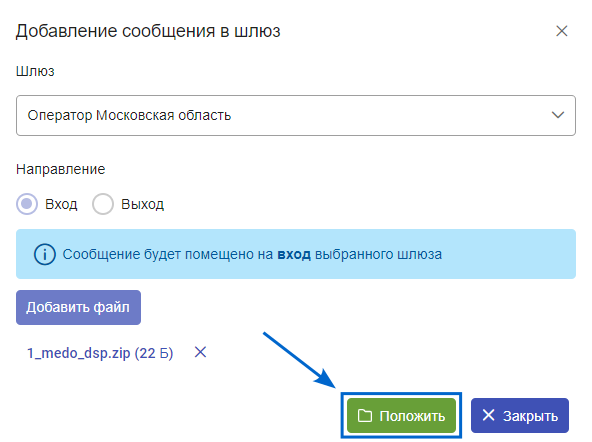This screenshot has width=592, height=442.
Task: Select the Вход radio button
Action: pos(27,204)
